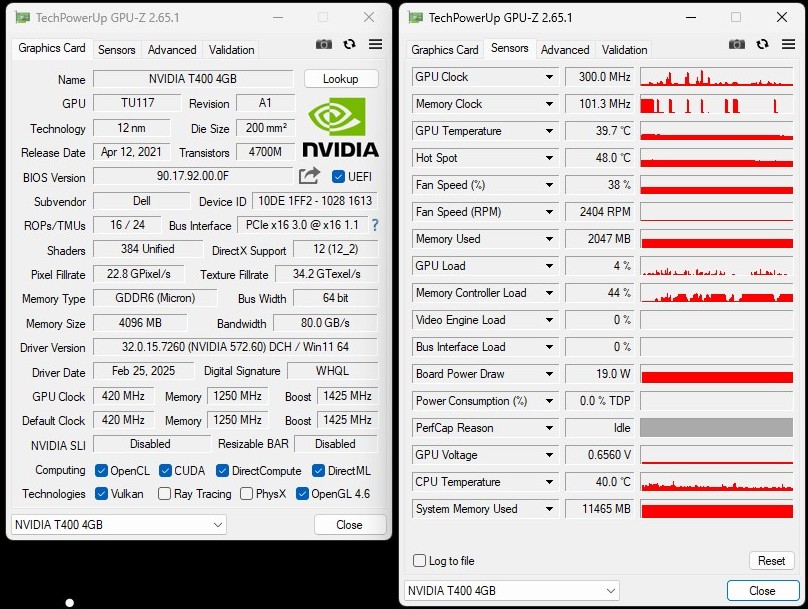Open GPU selector dropdown in left window
Image resolution: width=808 pixels, height=609 pixels.
pos(119,525)
